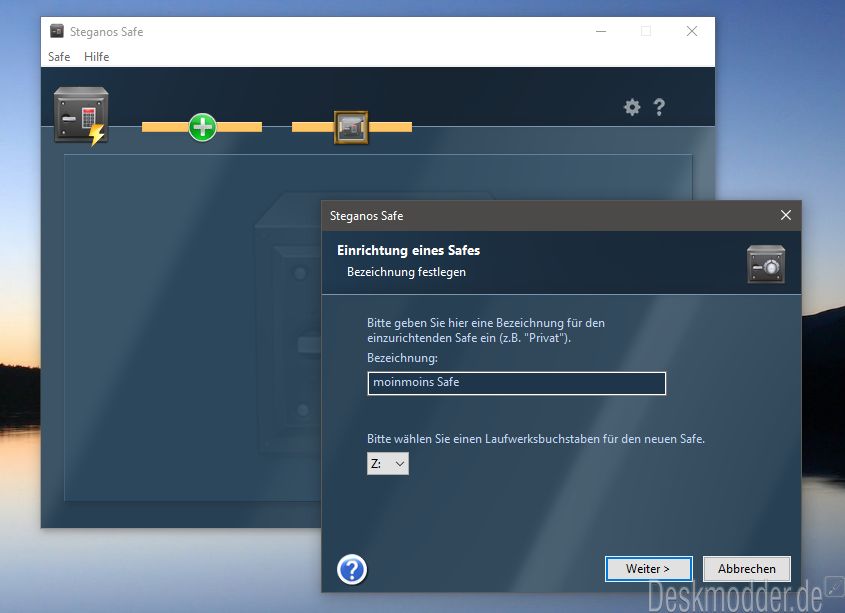Screen dimensions: 845x613
Task: Click the framed safe icon in toolbar
Action: point(351,127)
